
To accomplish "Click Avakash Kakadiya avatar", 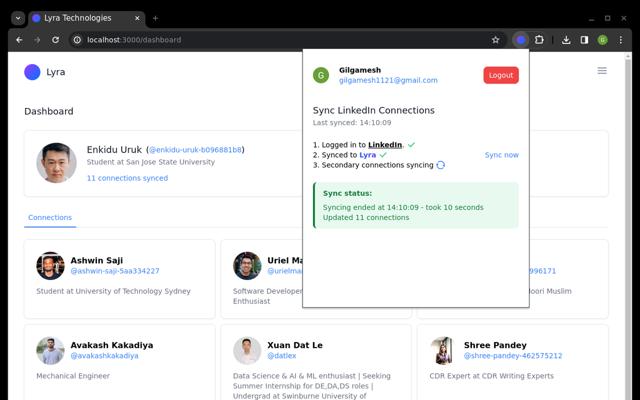I will point(50,351).
